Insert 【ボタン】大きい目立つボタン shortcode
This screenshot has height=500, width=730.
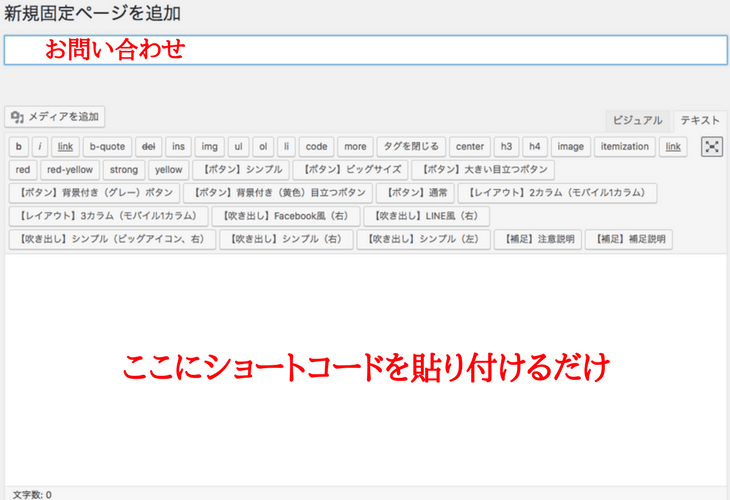[x=483, y=170]
